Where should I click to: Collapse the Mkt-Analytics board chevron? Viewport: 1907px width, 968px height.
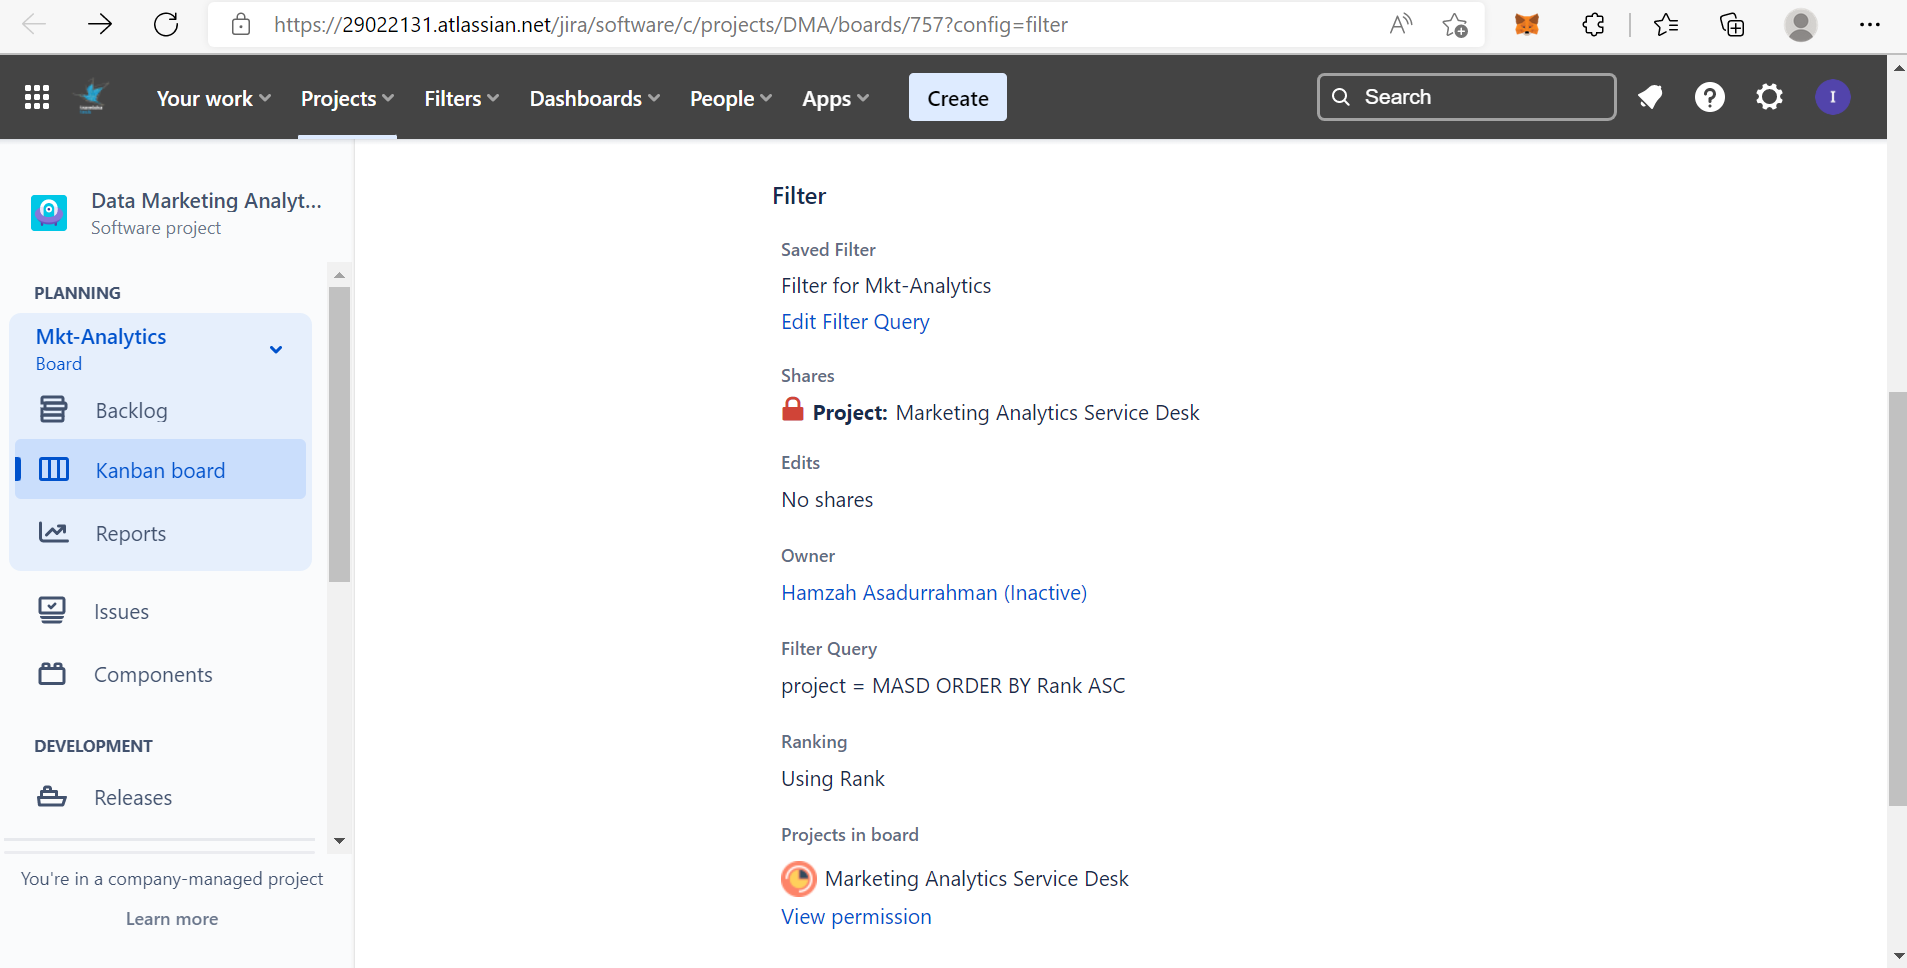pyautogui.click(x=274, y=349)
